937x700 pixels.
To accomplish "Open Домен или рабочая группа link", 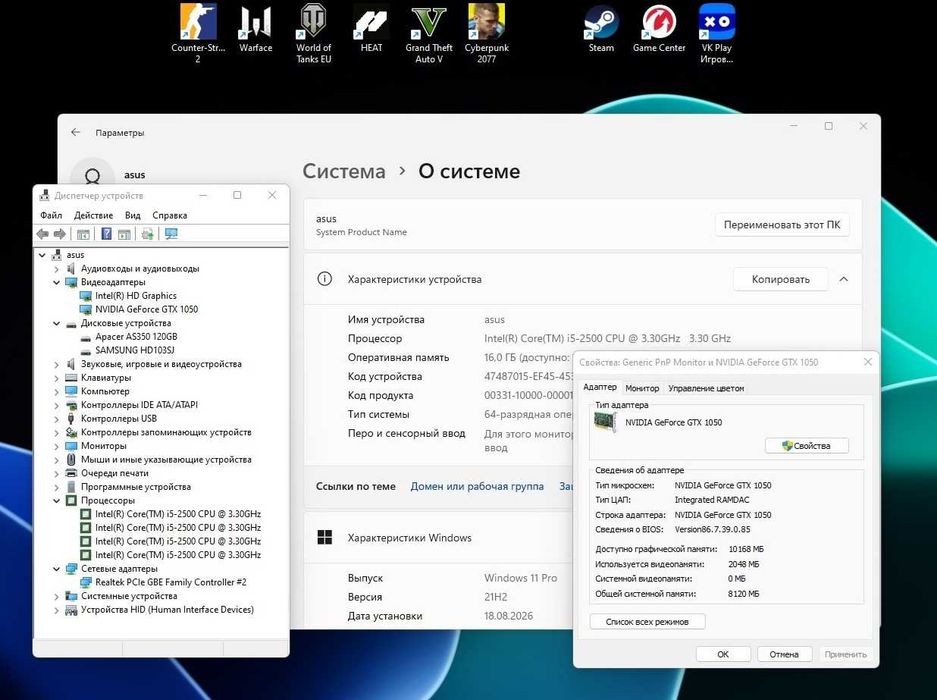I will [x=477, y=486].
